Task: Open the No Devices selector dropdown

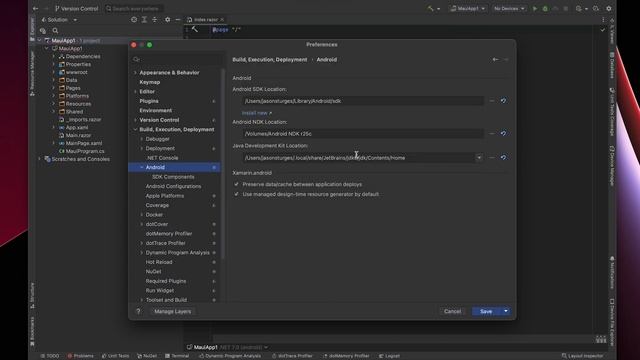Action: (x=509, y=9)
